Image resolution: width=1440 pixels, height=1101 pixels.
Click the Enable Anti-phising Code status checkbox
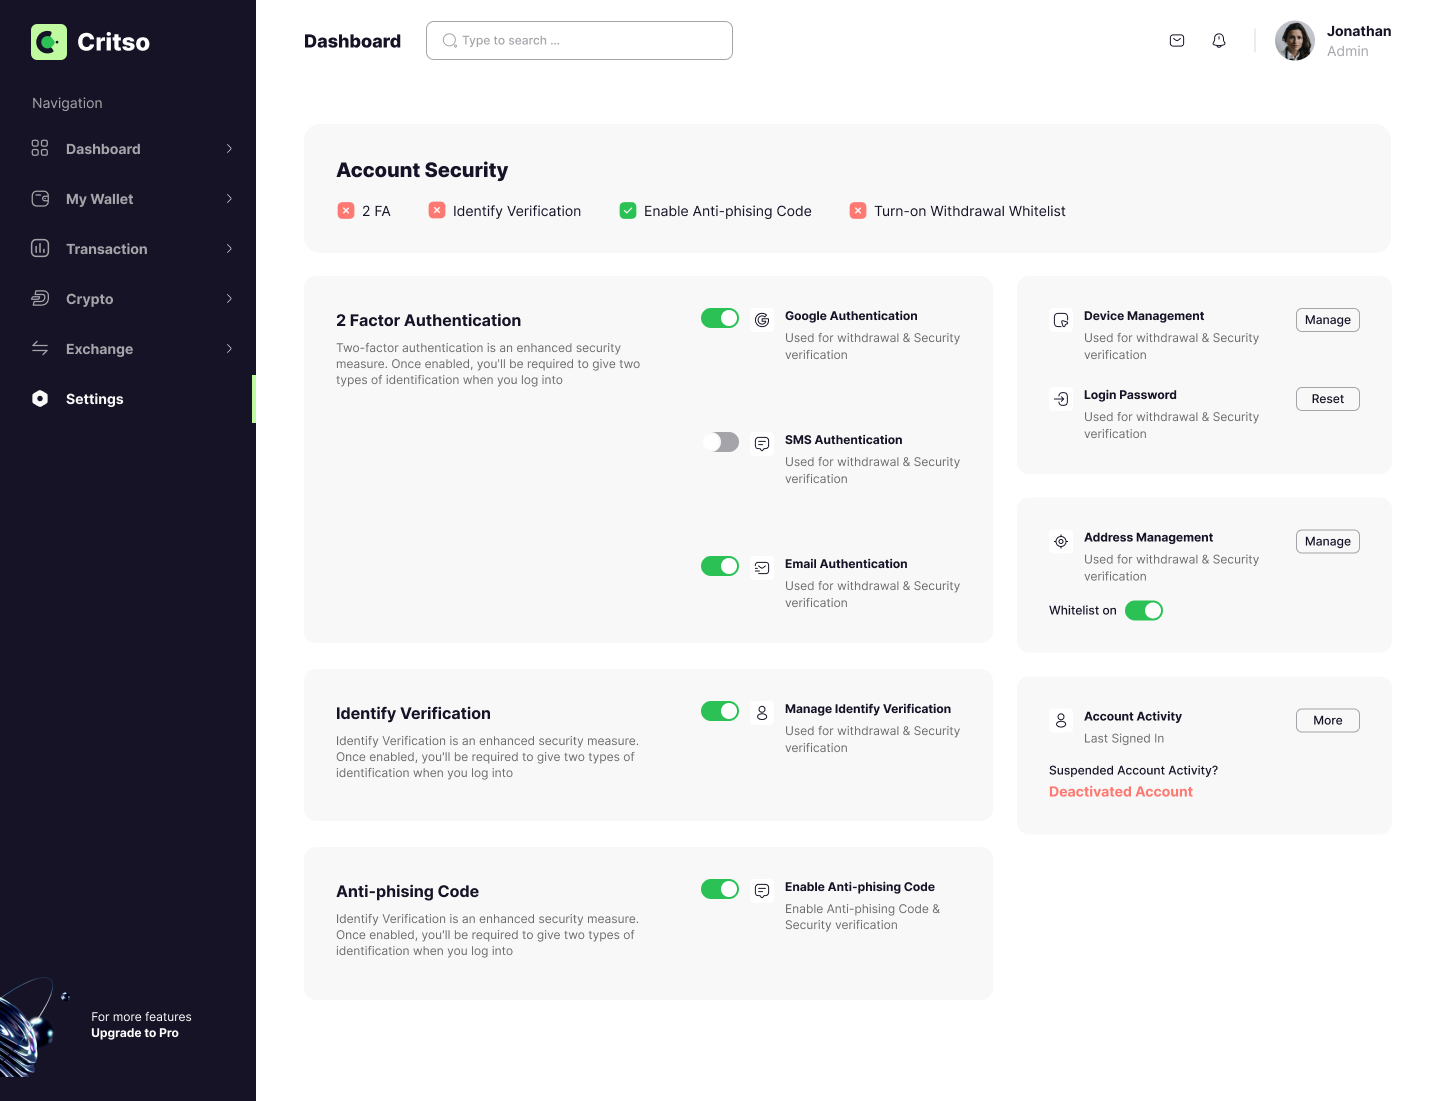(x=628, y=210)
